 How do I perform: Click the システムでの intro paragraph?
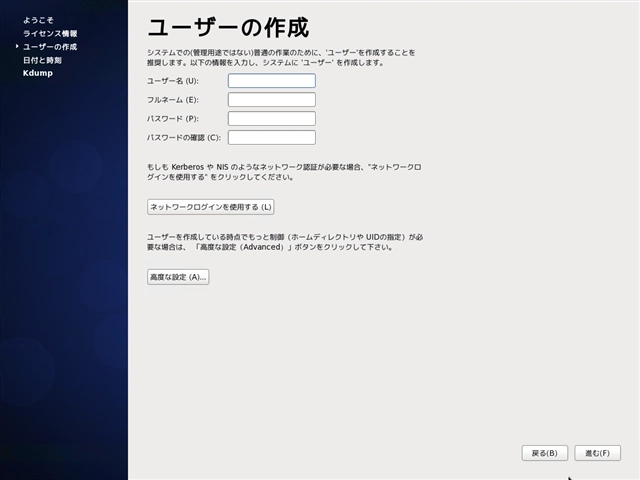[281, 58]
